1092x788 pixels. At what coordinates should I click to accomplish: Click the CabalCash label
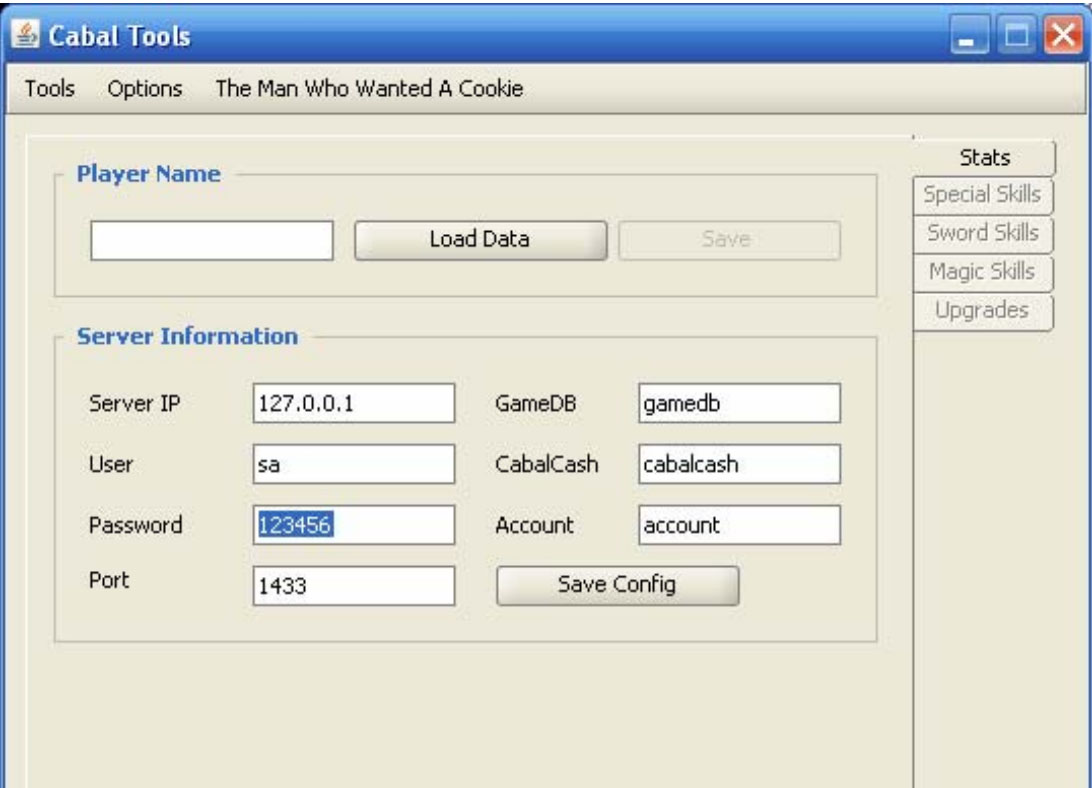point(547,464)
